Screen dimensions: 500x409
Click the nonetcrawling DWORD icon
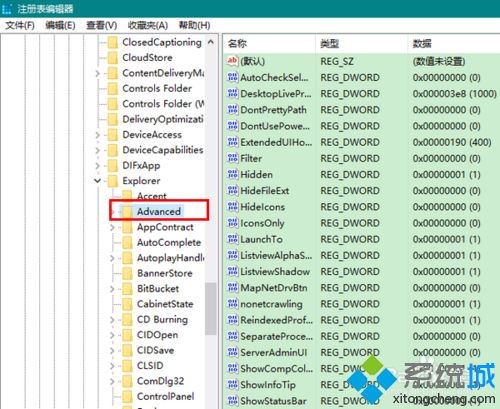pos(232,304)
